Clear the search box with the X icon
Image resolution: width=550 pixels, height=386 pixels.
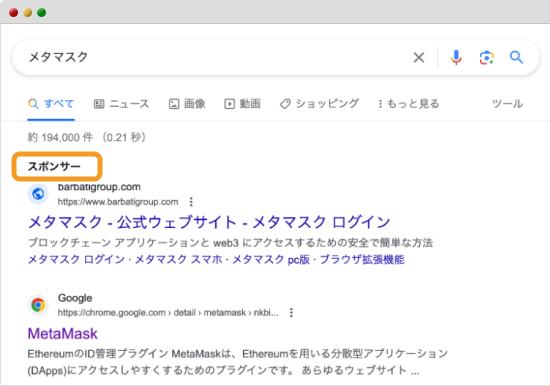tap(419, 57)
